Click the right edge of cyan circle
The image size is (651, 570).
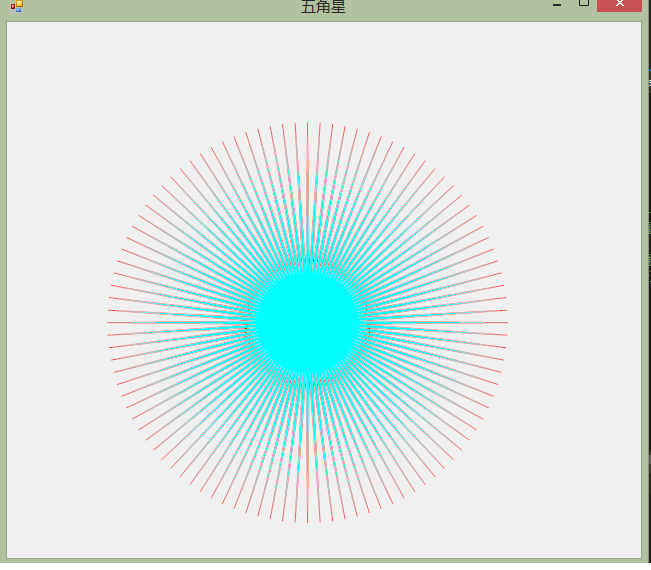pyautogui.click(x=360, y=322)
